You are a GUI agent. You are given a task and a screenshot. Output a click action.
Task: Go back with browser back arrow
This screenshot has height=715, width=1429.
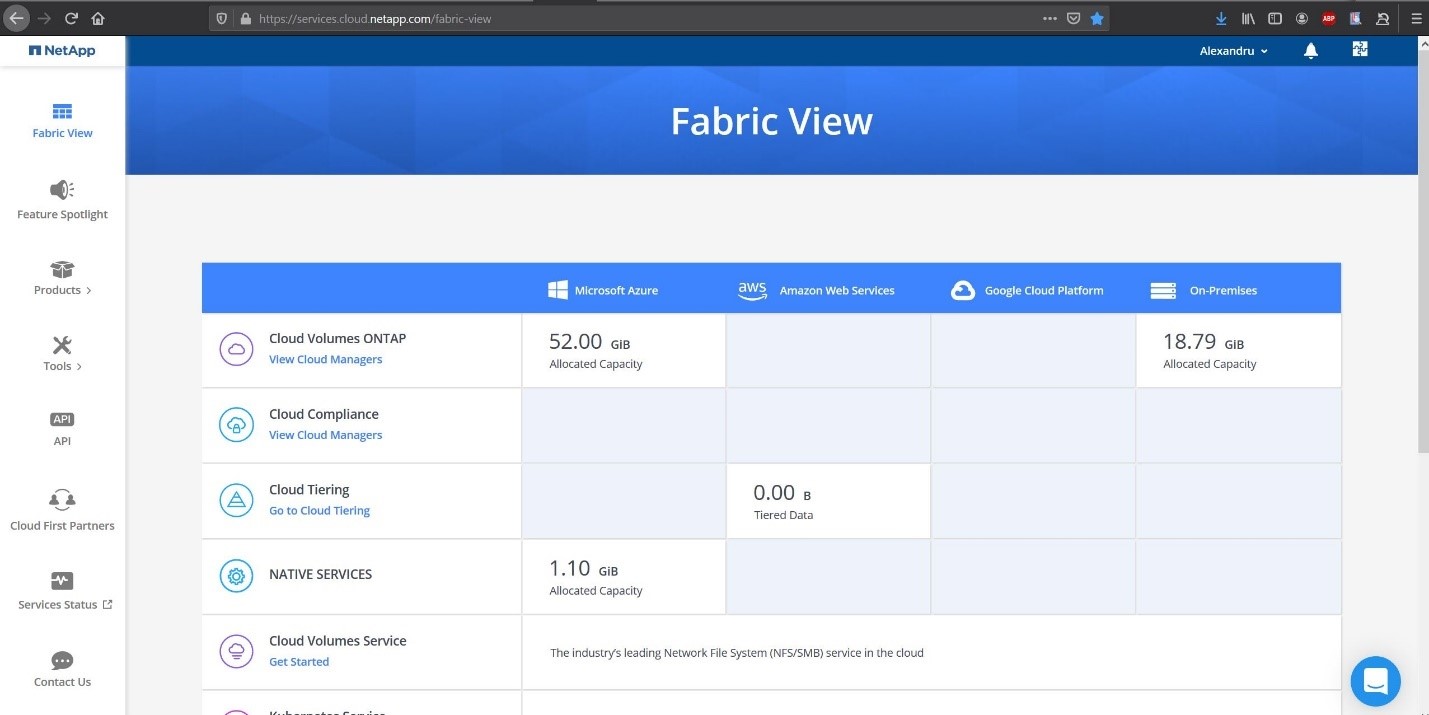point(16,18)
